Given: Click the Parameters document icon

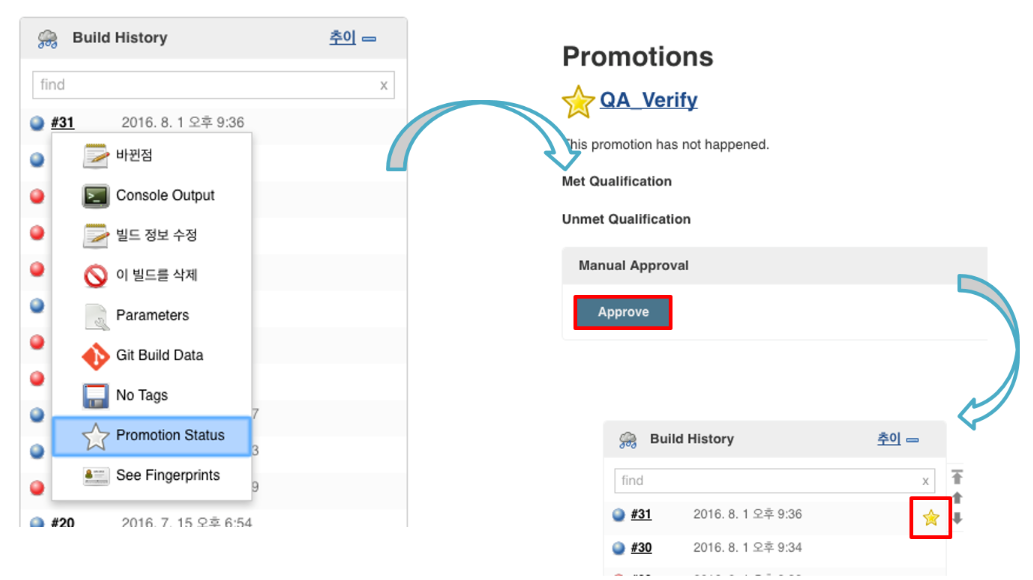Looking at the screenshot, I should tap(96, 316).
